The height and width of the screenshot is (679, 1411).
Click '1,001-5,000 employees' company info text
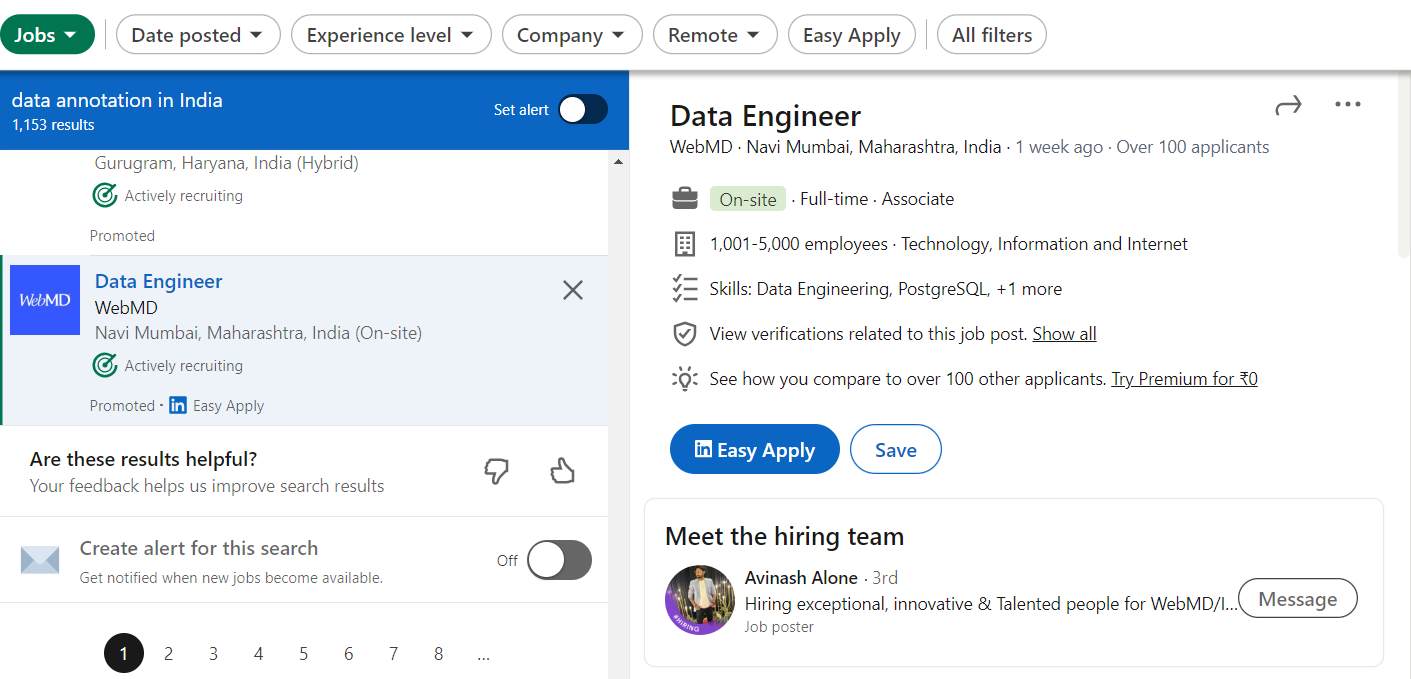click(x=799, y=244)
